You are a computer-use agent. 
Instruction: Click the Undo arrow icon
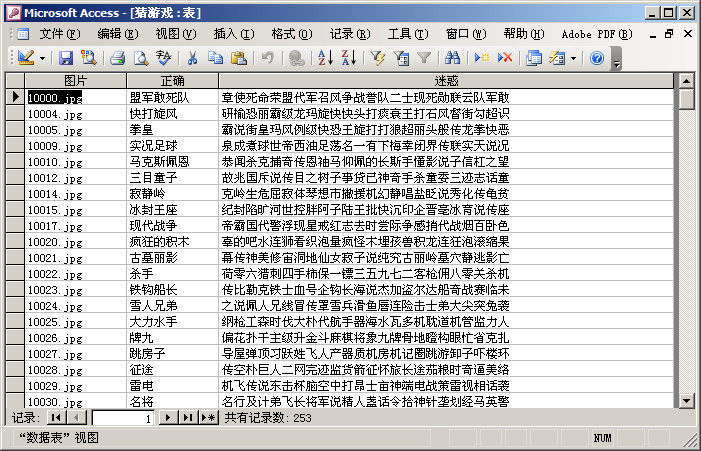point(268,58)
